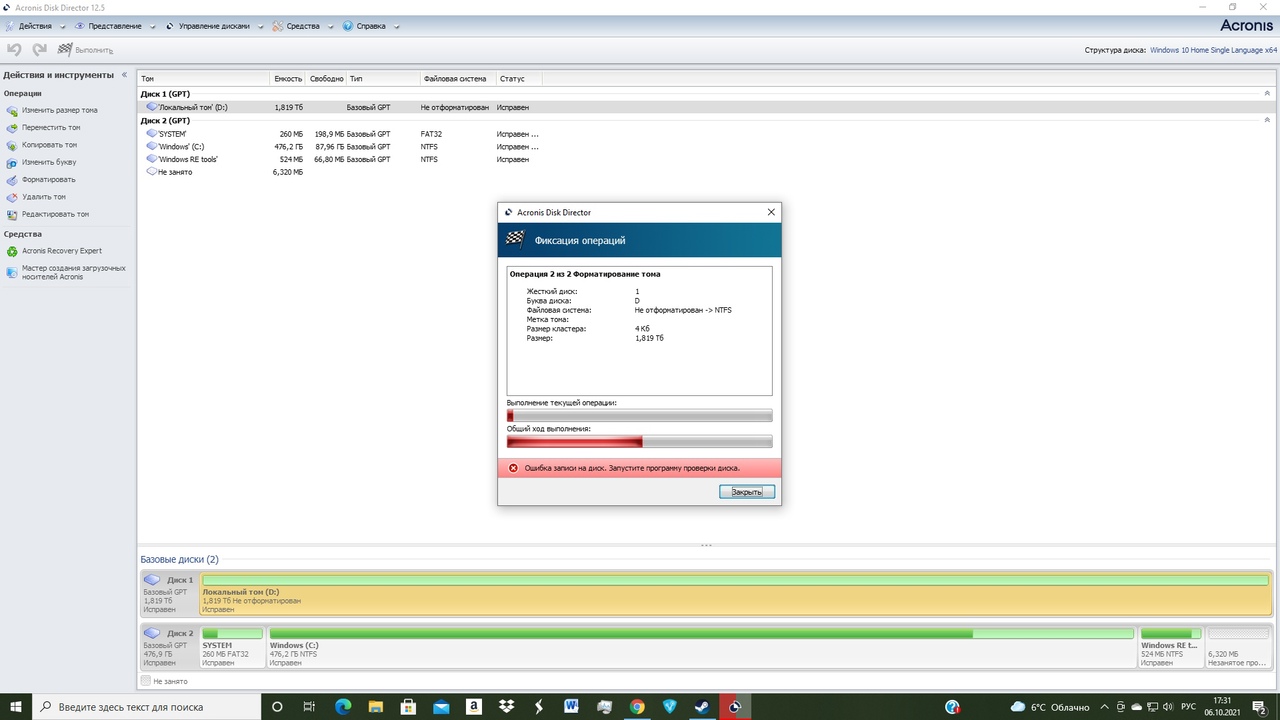
Task: Click the weather 6°C Облачно widget
Action: point(1049,707)
